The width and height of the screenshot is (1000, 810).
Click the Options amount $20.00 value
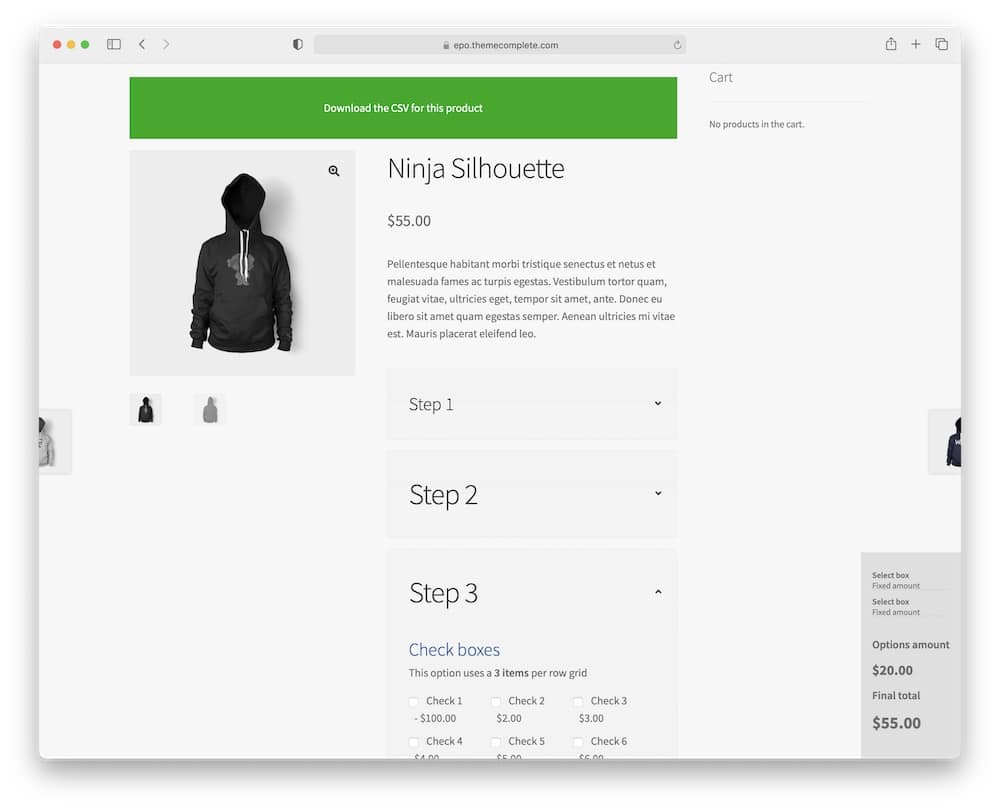892,670
